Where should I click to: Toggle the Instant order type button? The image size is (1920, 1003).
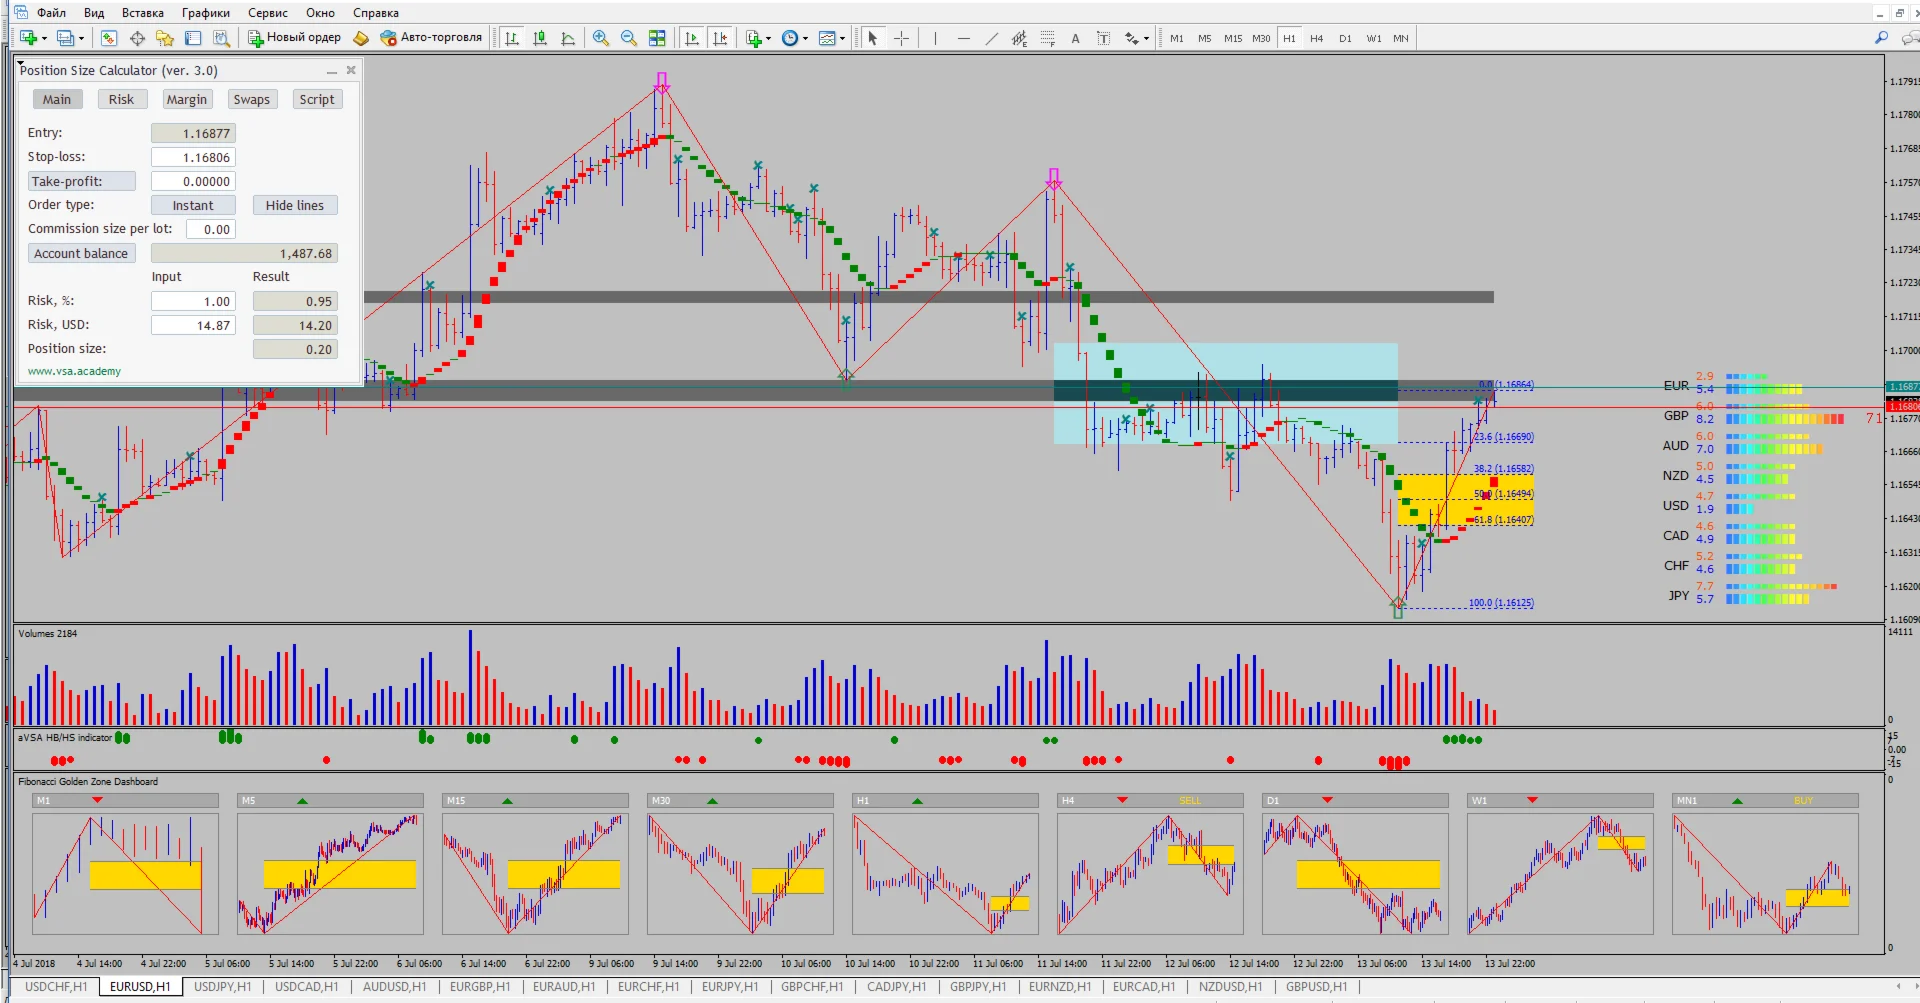point(192,205)
